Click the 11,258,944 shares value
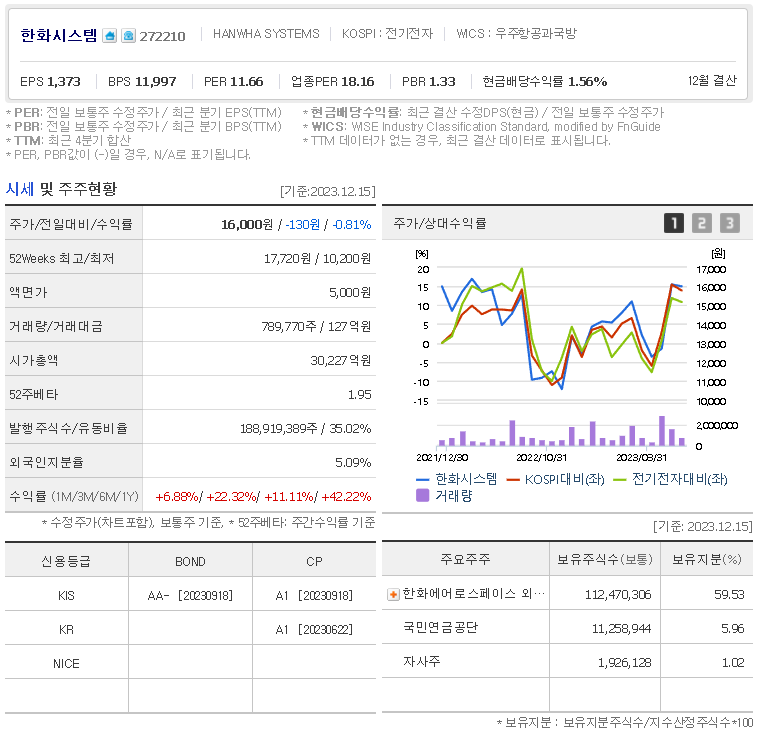 [x=621, y=628]
